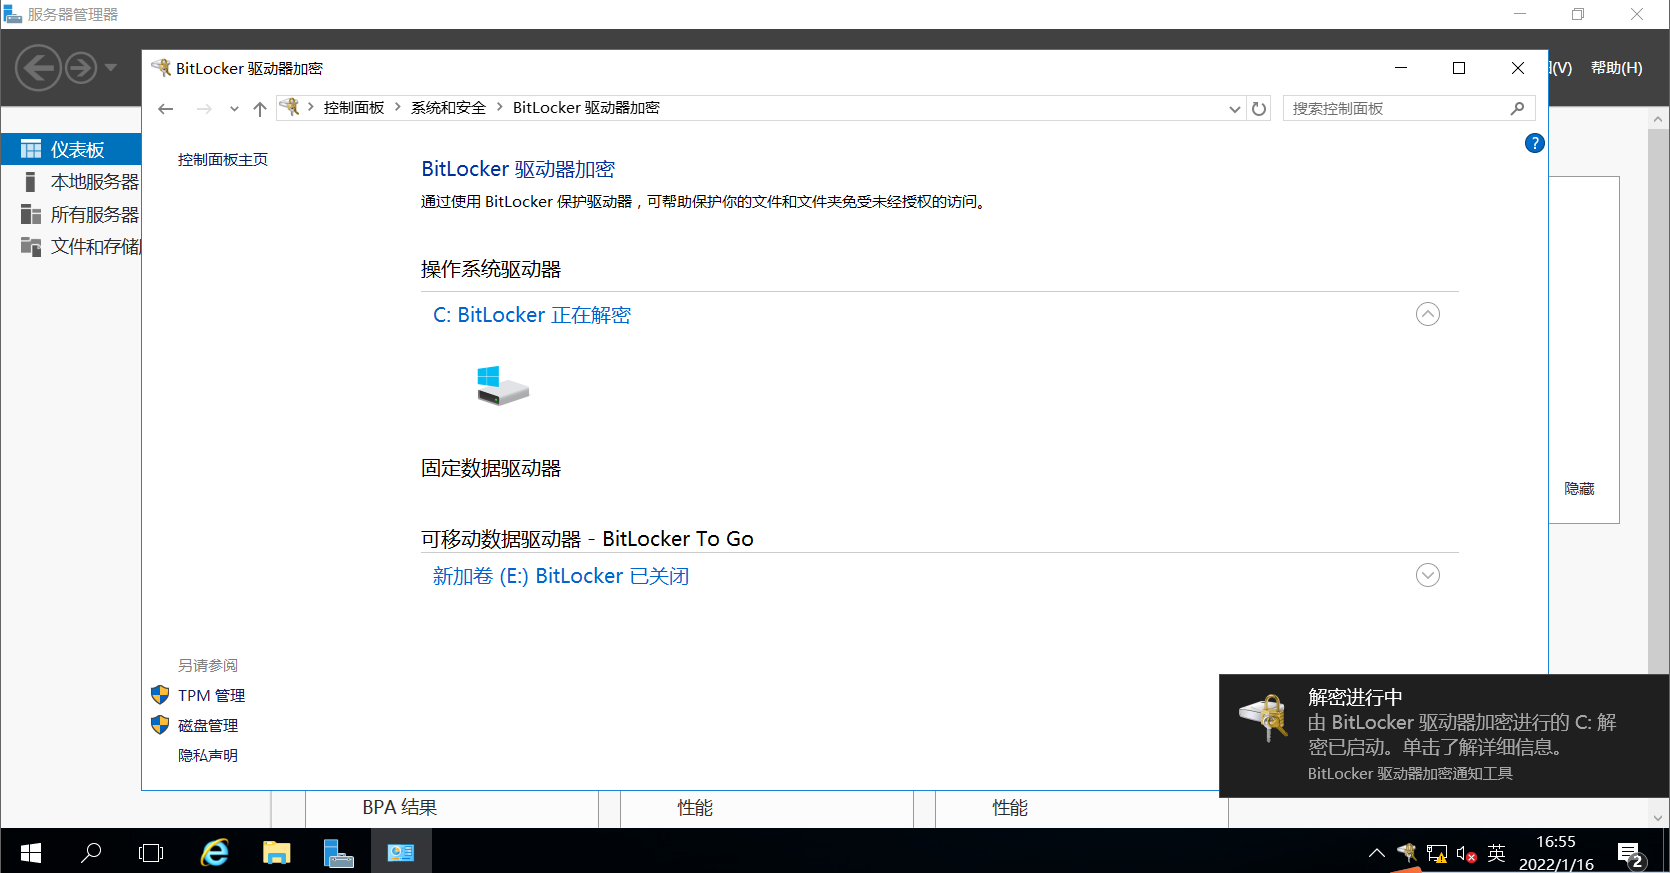Click muted volume tray icon
1670x873 pixels.
tap(1466, 854)
